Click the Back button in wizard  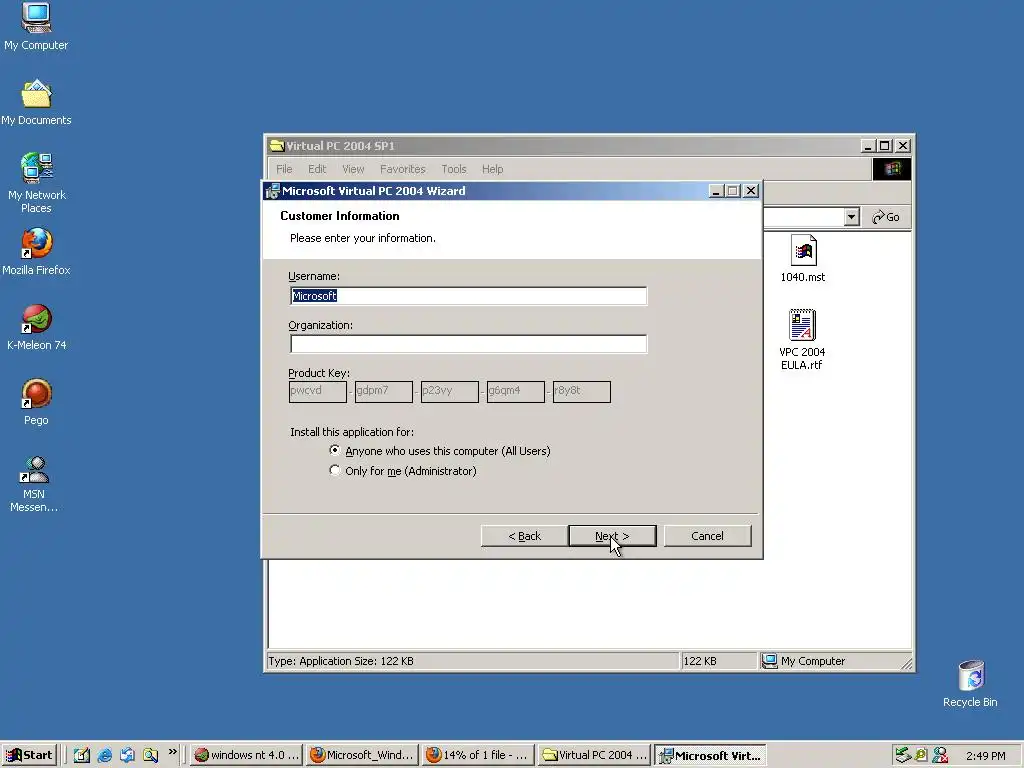click(x=524, y=536)
